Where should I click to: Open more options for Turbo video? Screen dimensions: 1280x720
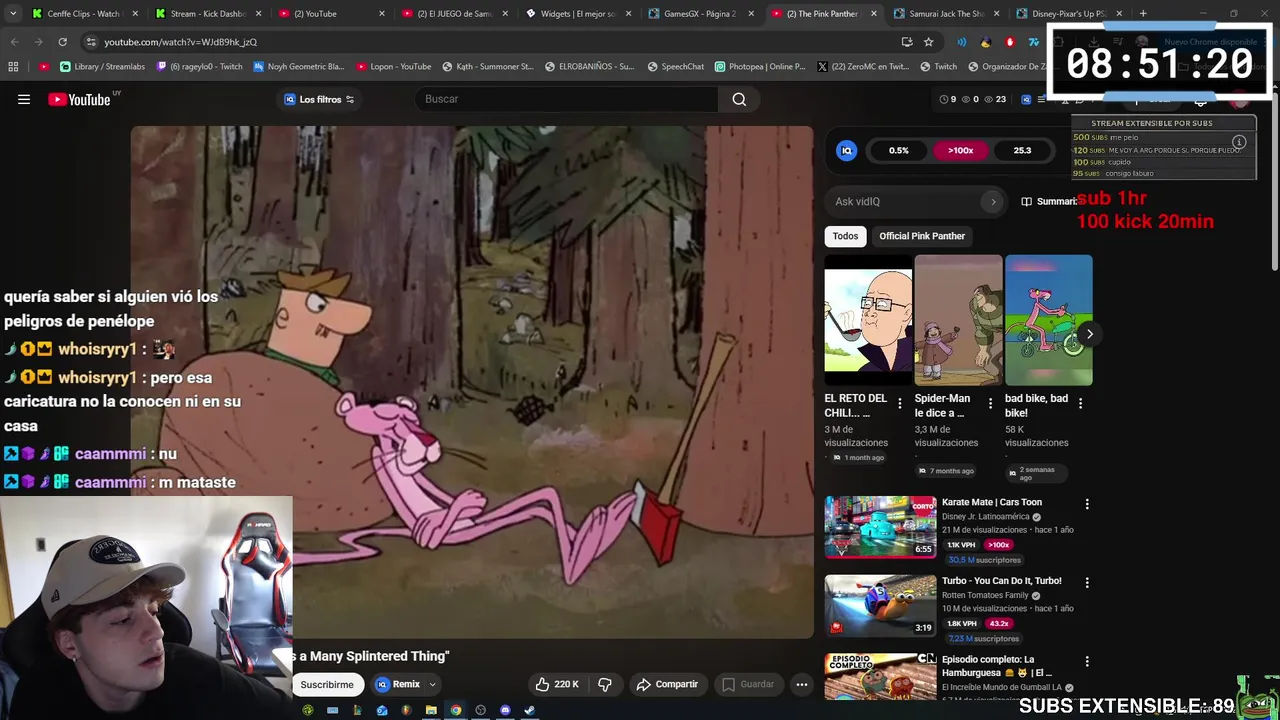[x=1087, y=582]
